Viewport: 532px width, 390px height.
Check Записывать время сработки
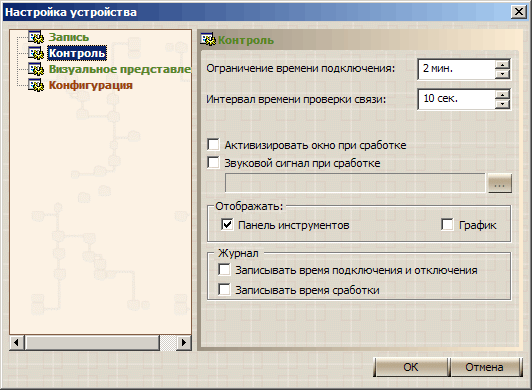click(224, 290)
